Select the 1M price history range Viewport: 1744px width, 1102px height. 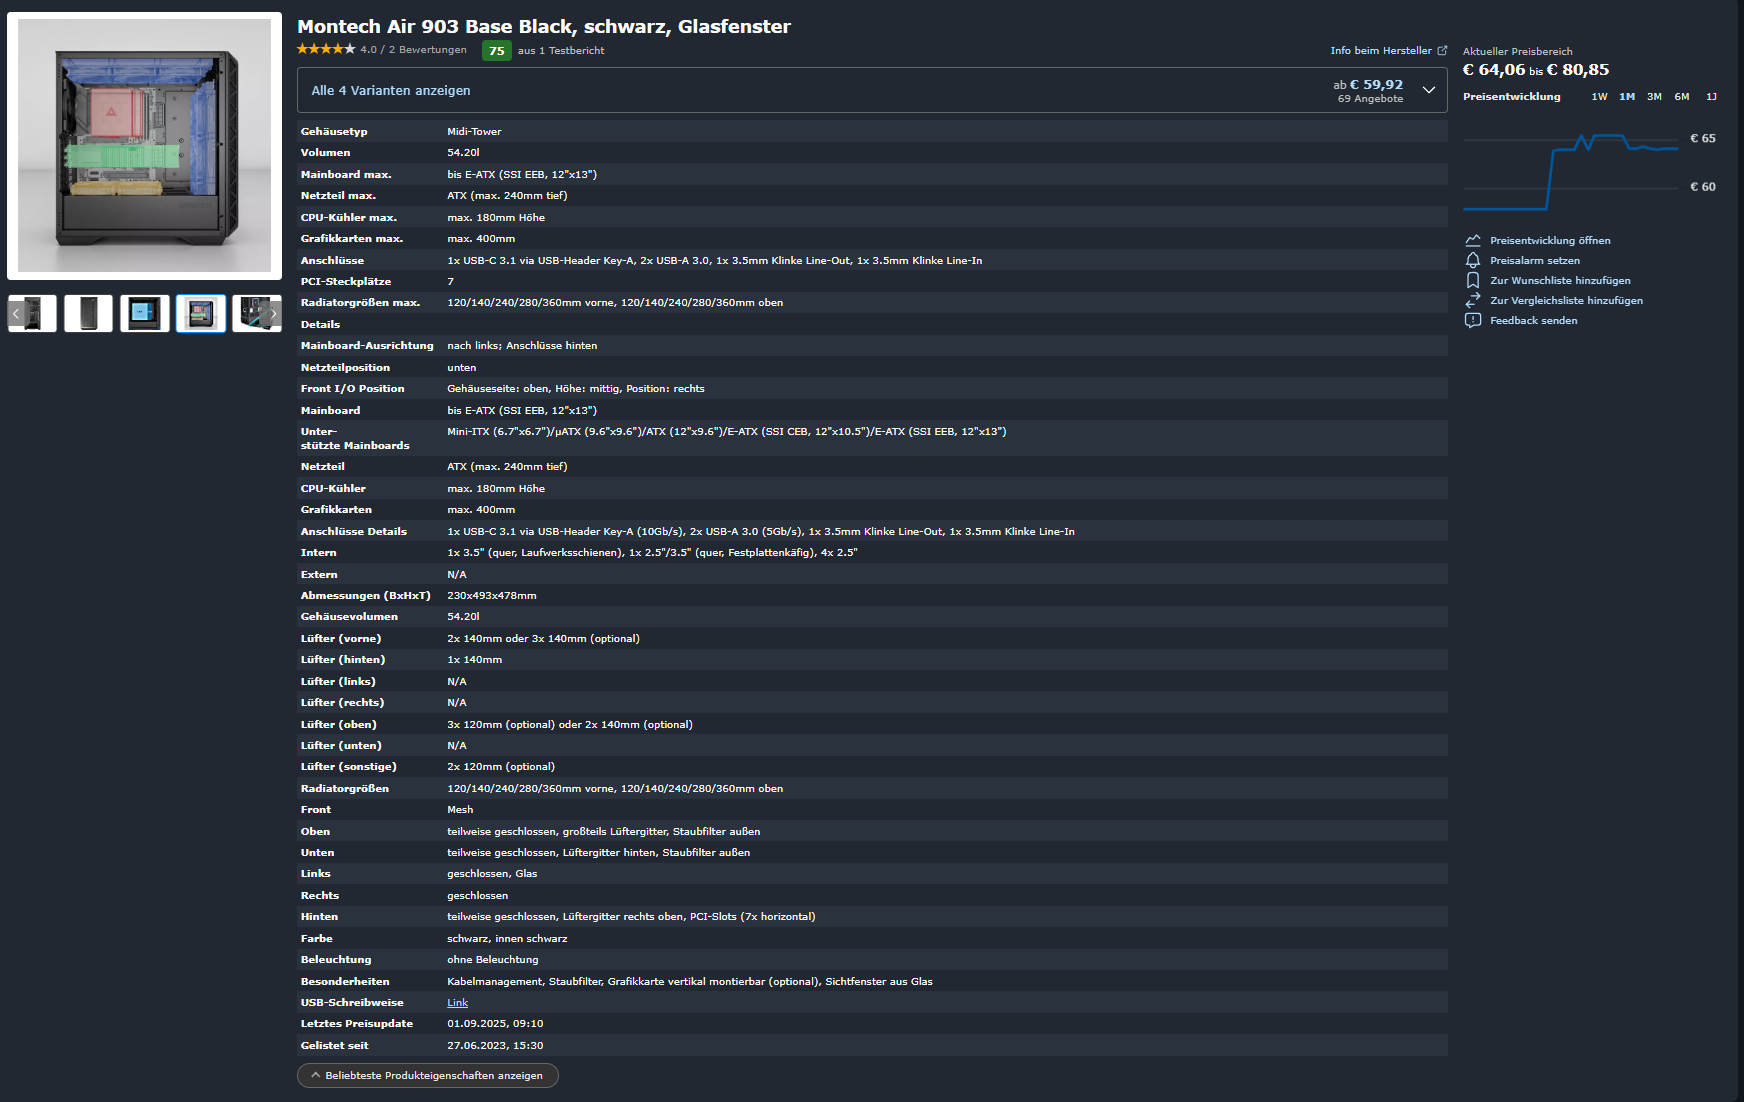[1627, 97]
